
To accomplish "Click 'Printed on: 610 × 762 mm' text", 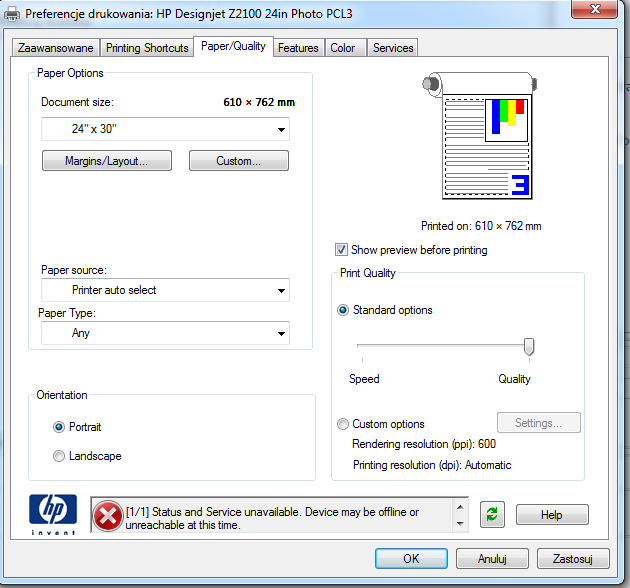I will pos(481,226).
